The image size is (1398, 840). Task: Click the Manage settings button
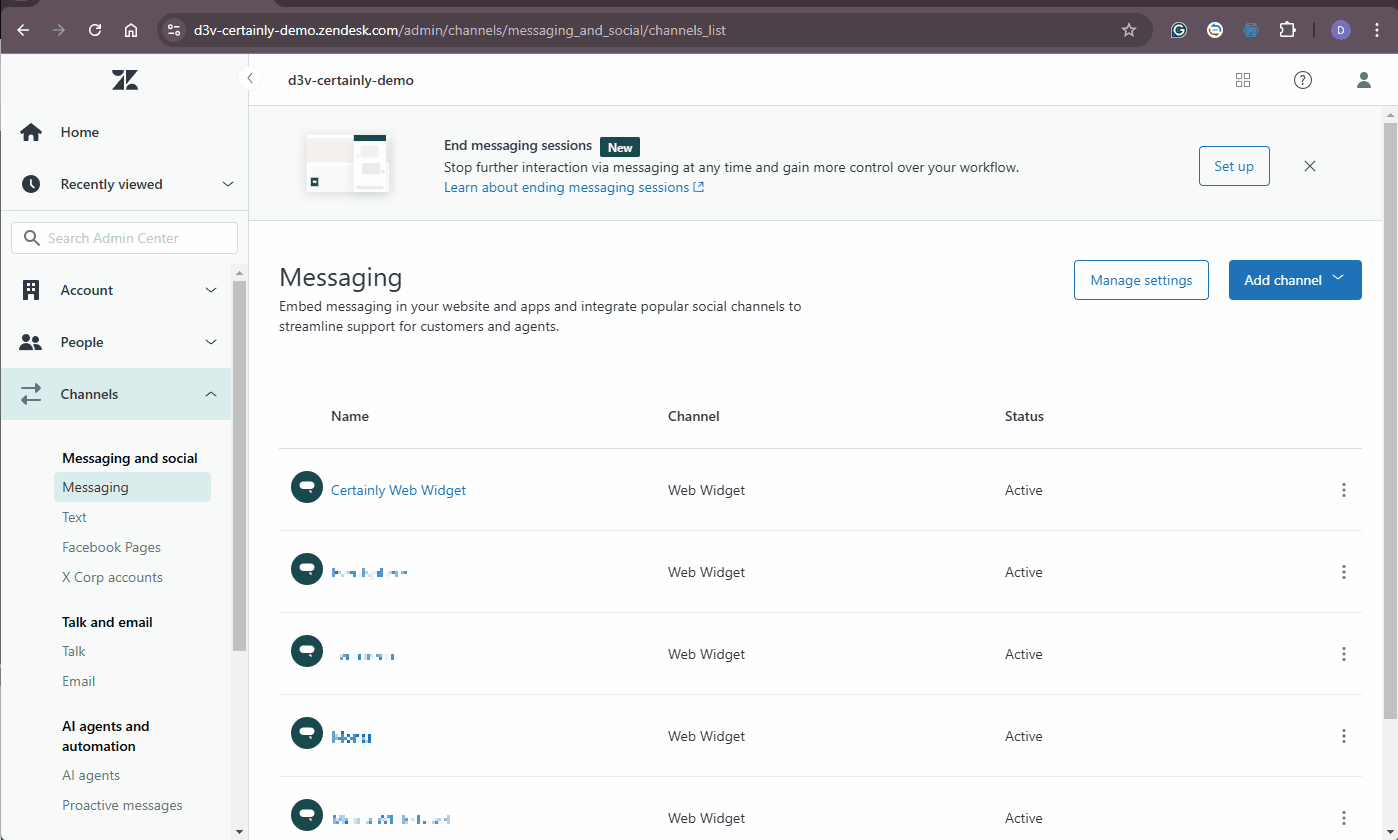pos(1141,280)
